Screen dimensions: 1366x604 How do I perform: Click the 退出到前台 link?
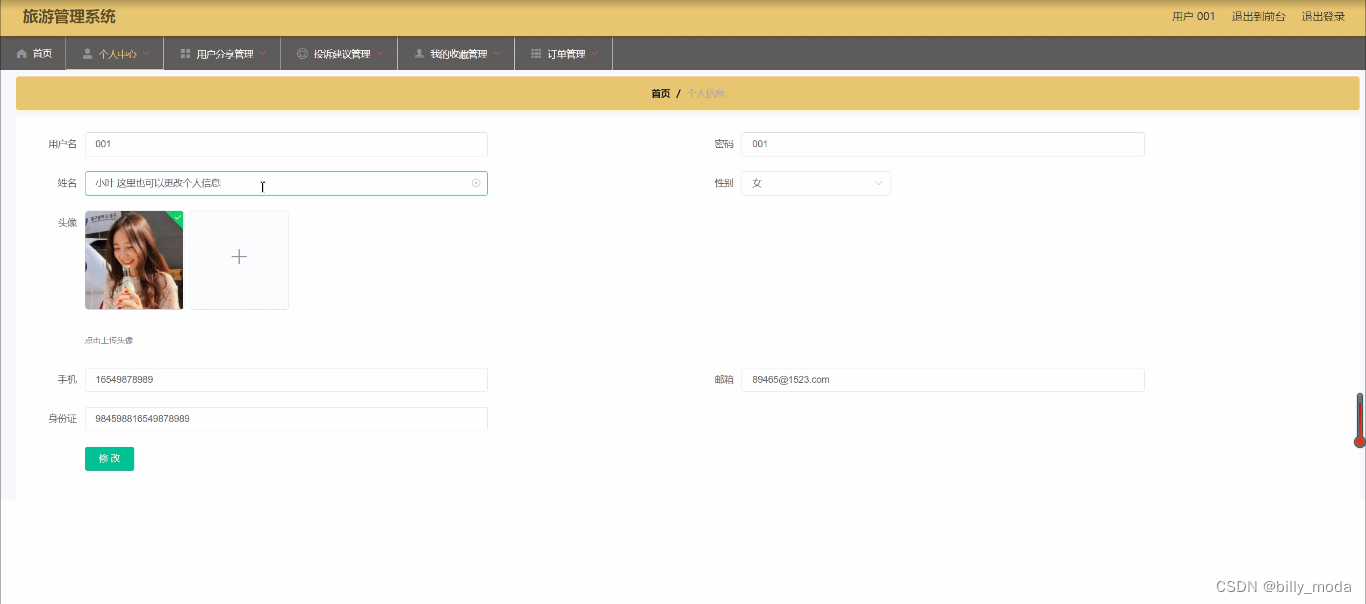[x=1259, y=16]
